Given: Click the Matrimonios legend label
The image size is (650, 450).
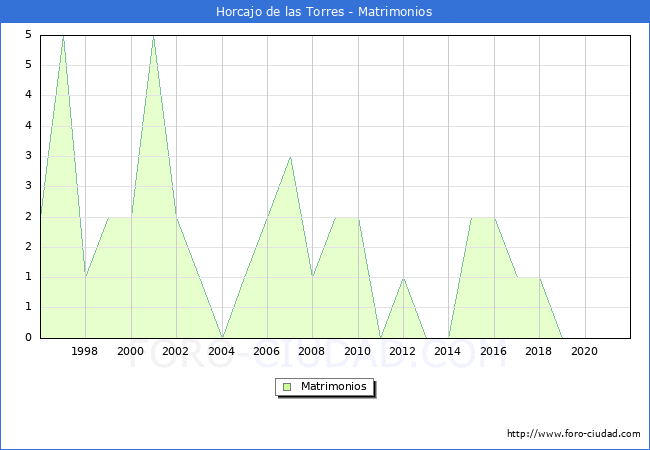Looking at the screenshot, I should (334, 387).
